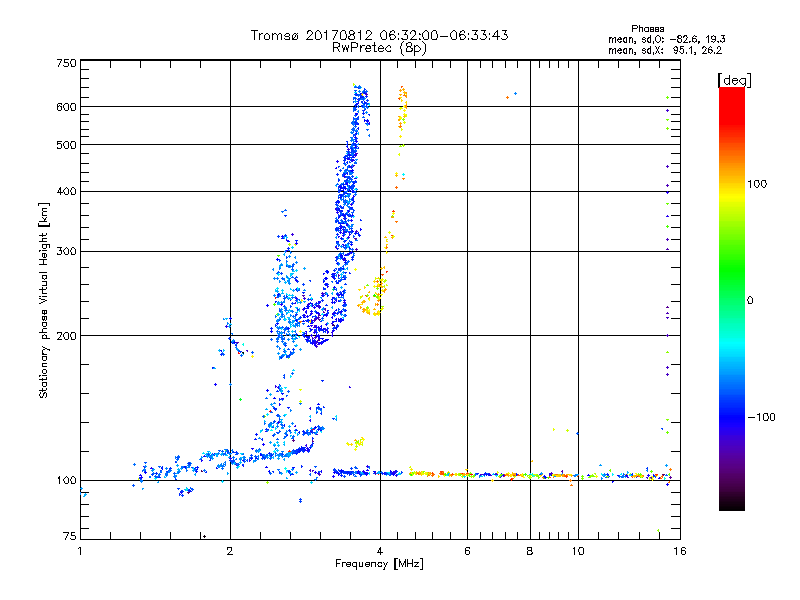Click the x-axis tick label "4"
Image resolution: width=800 pixels, height=600 pixels.
[x=380, y=551]
